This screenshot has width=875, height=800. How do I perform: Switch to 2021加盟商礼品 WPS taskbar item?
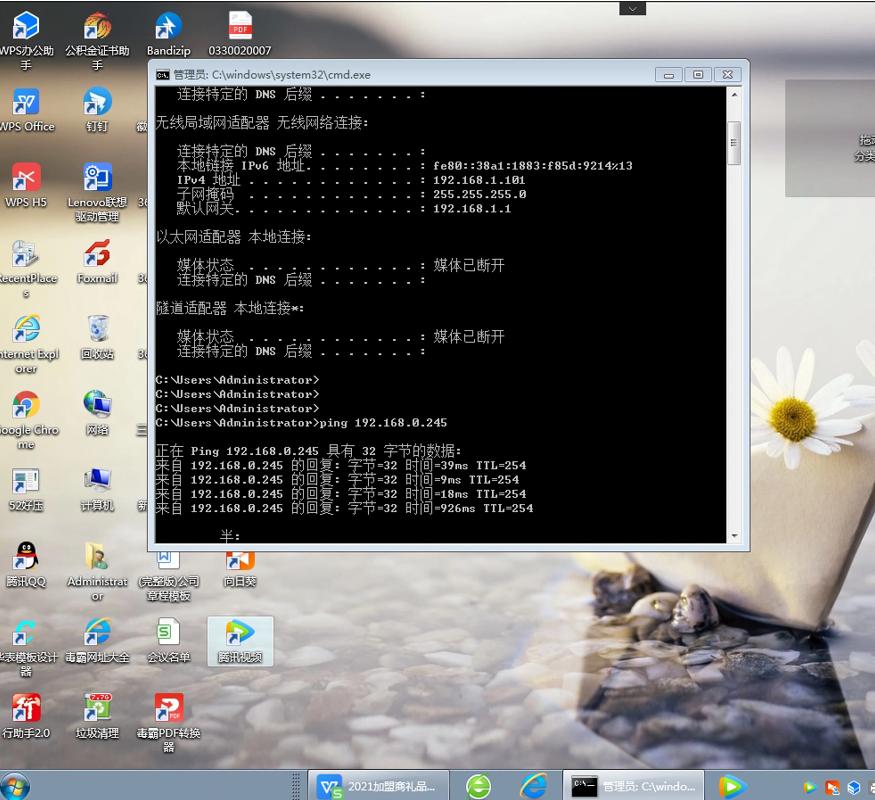[378, 786]
